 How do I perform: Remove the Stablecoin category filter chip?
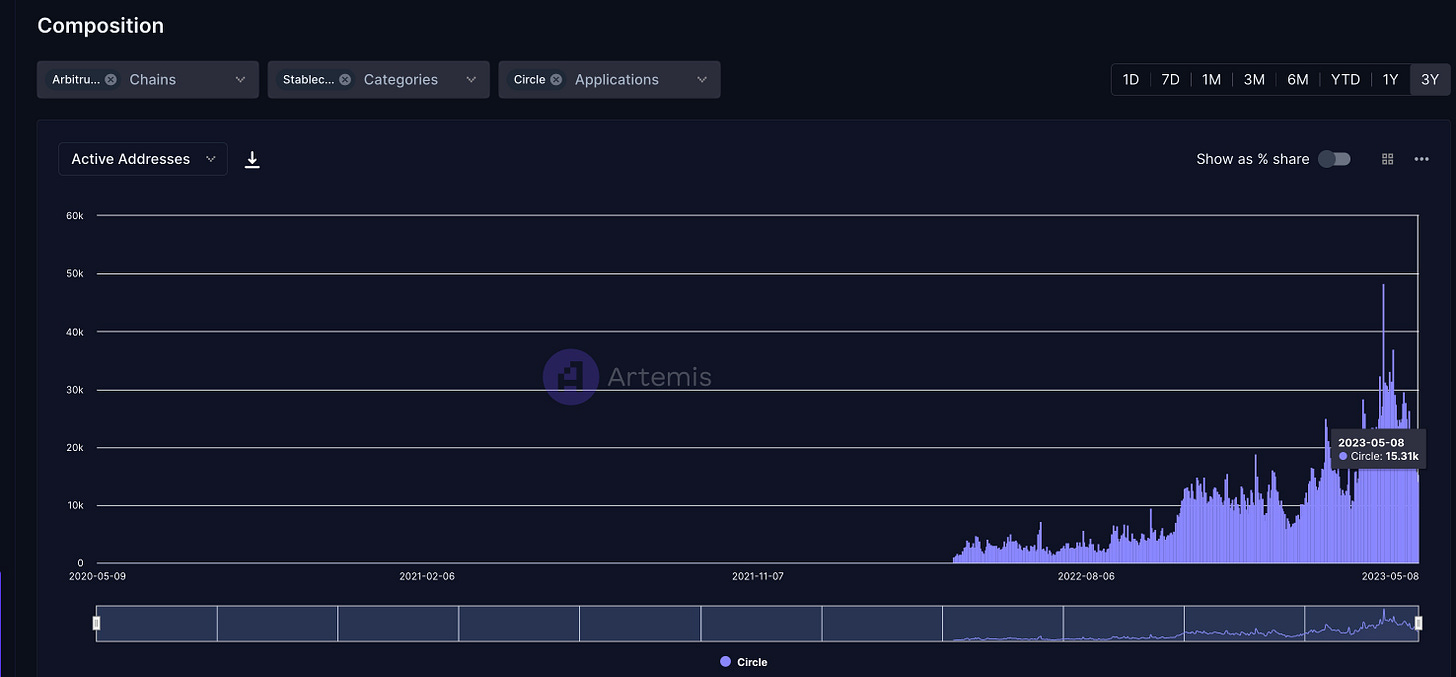[x=344, y=79]
